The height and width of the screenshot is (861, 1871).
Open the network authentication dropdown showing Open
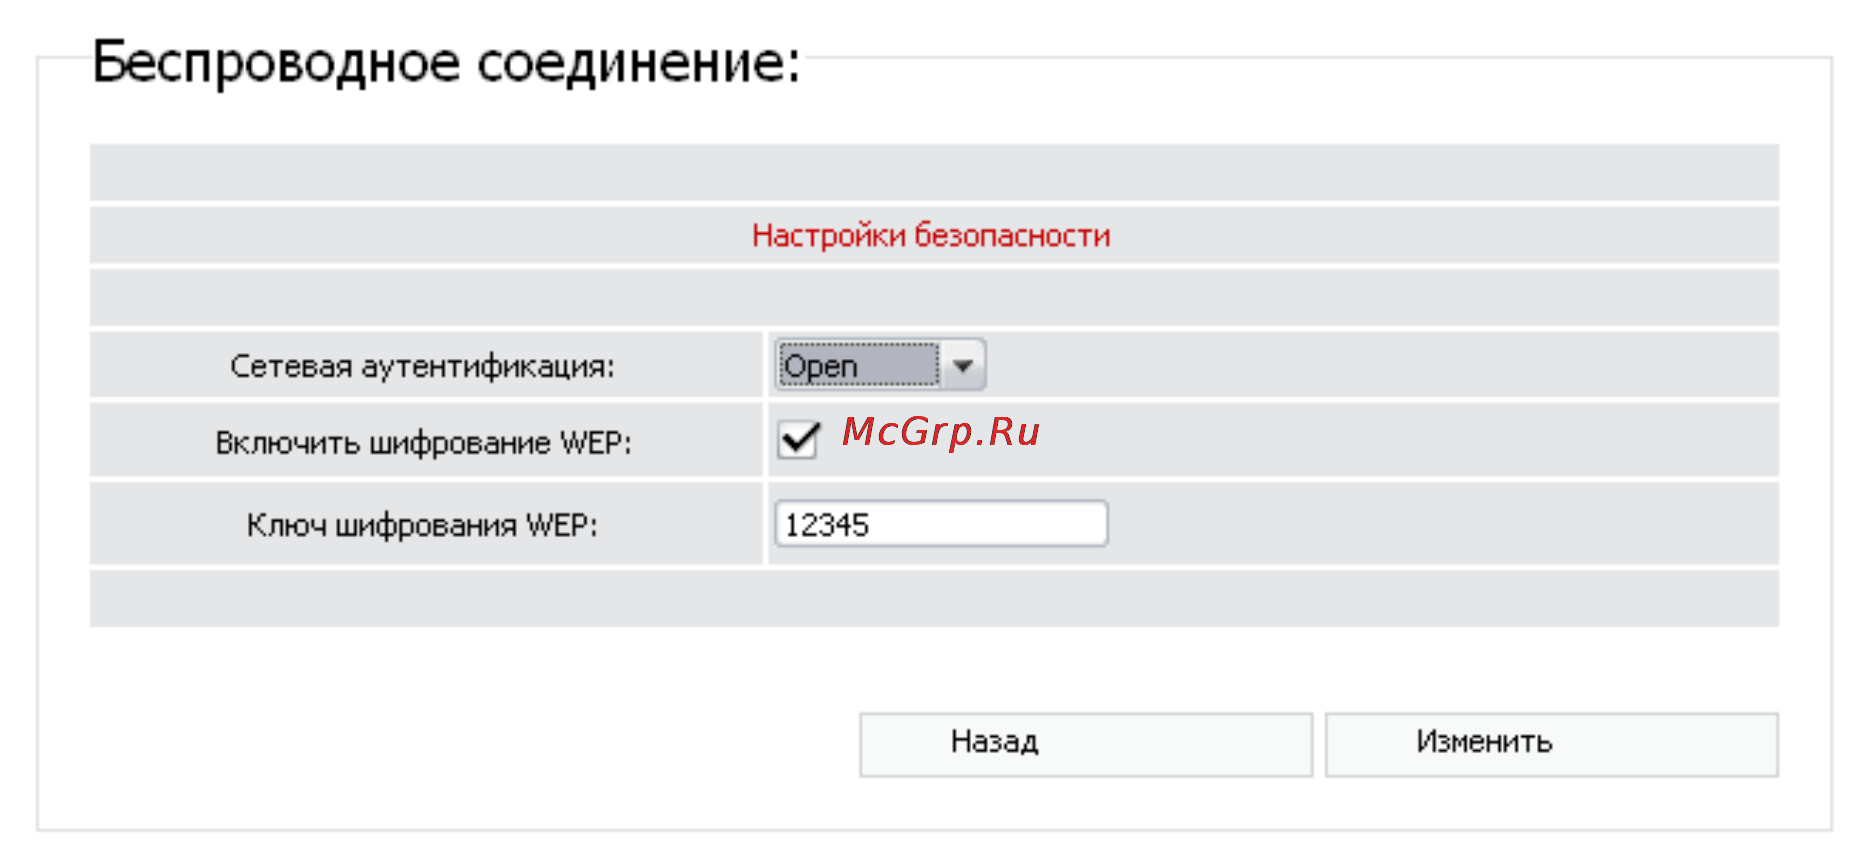tap(880, 365)
